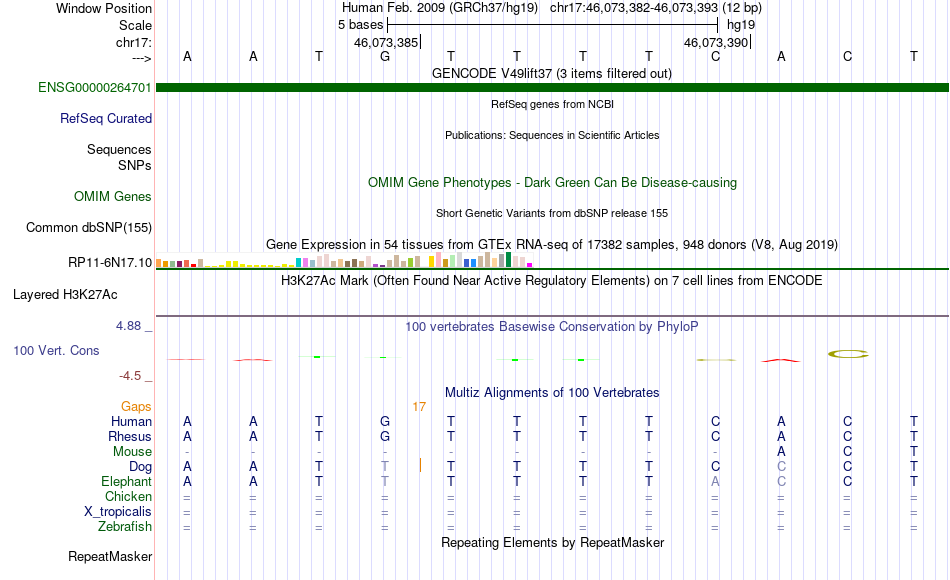
Task: Click the Layered H3K27Ac track label
Action: [65, 295]
